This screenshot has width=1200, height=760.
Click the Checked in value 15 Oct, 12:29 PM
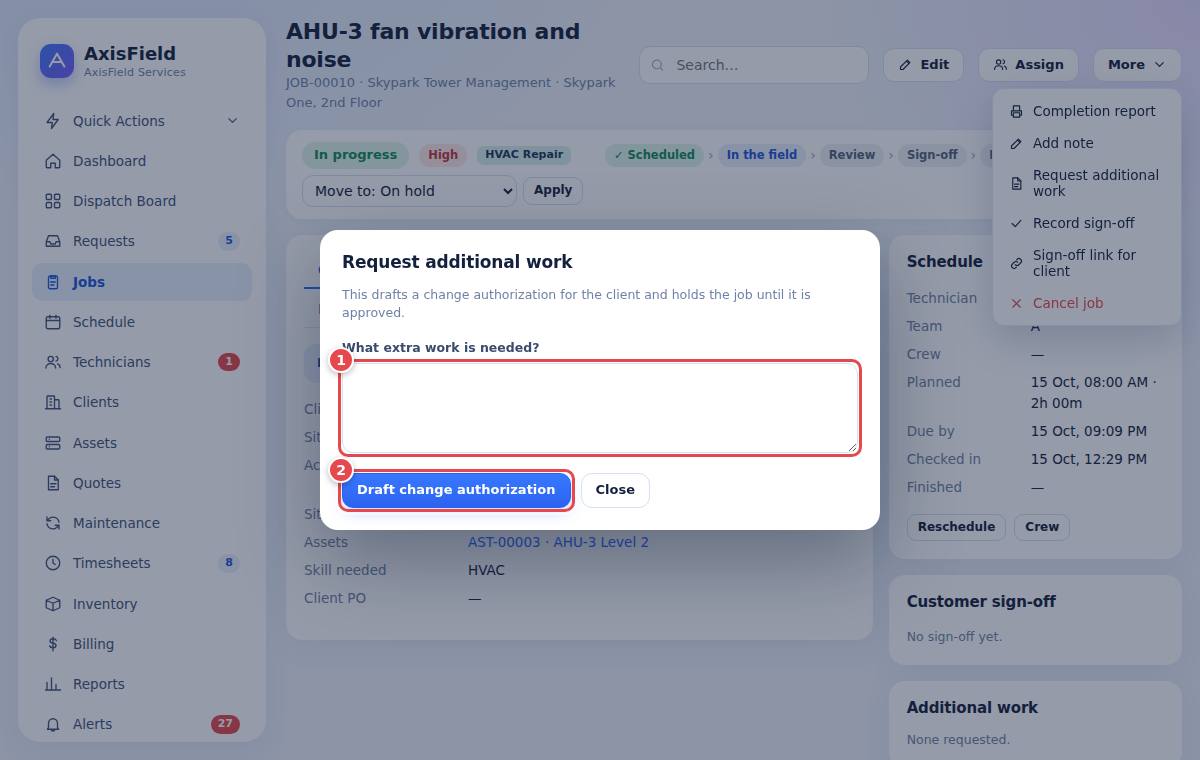1089,460
